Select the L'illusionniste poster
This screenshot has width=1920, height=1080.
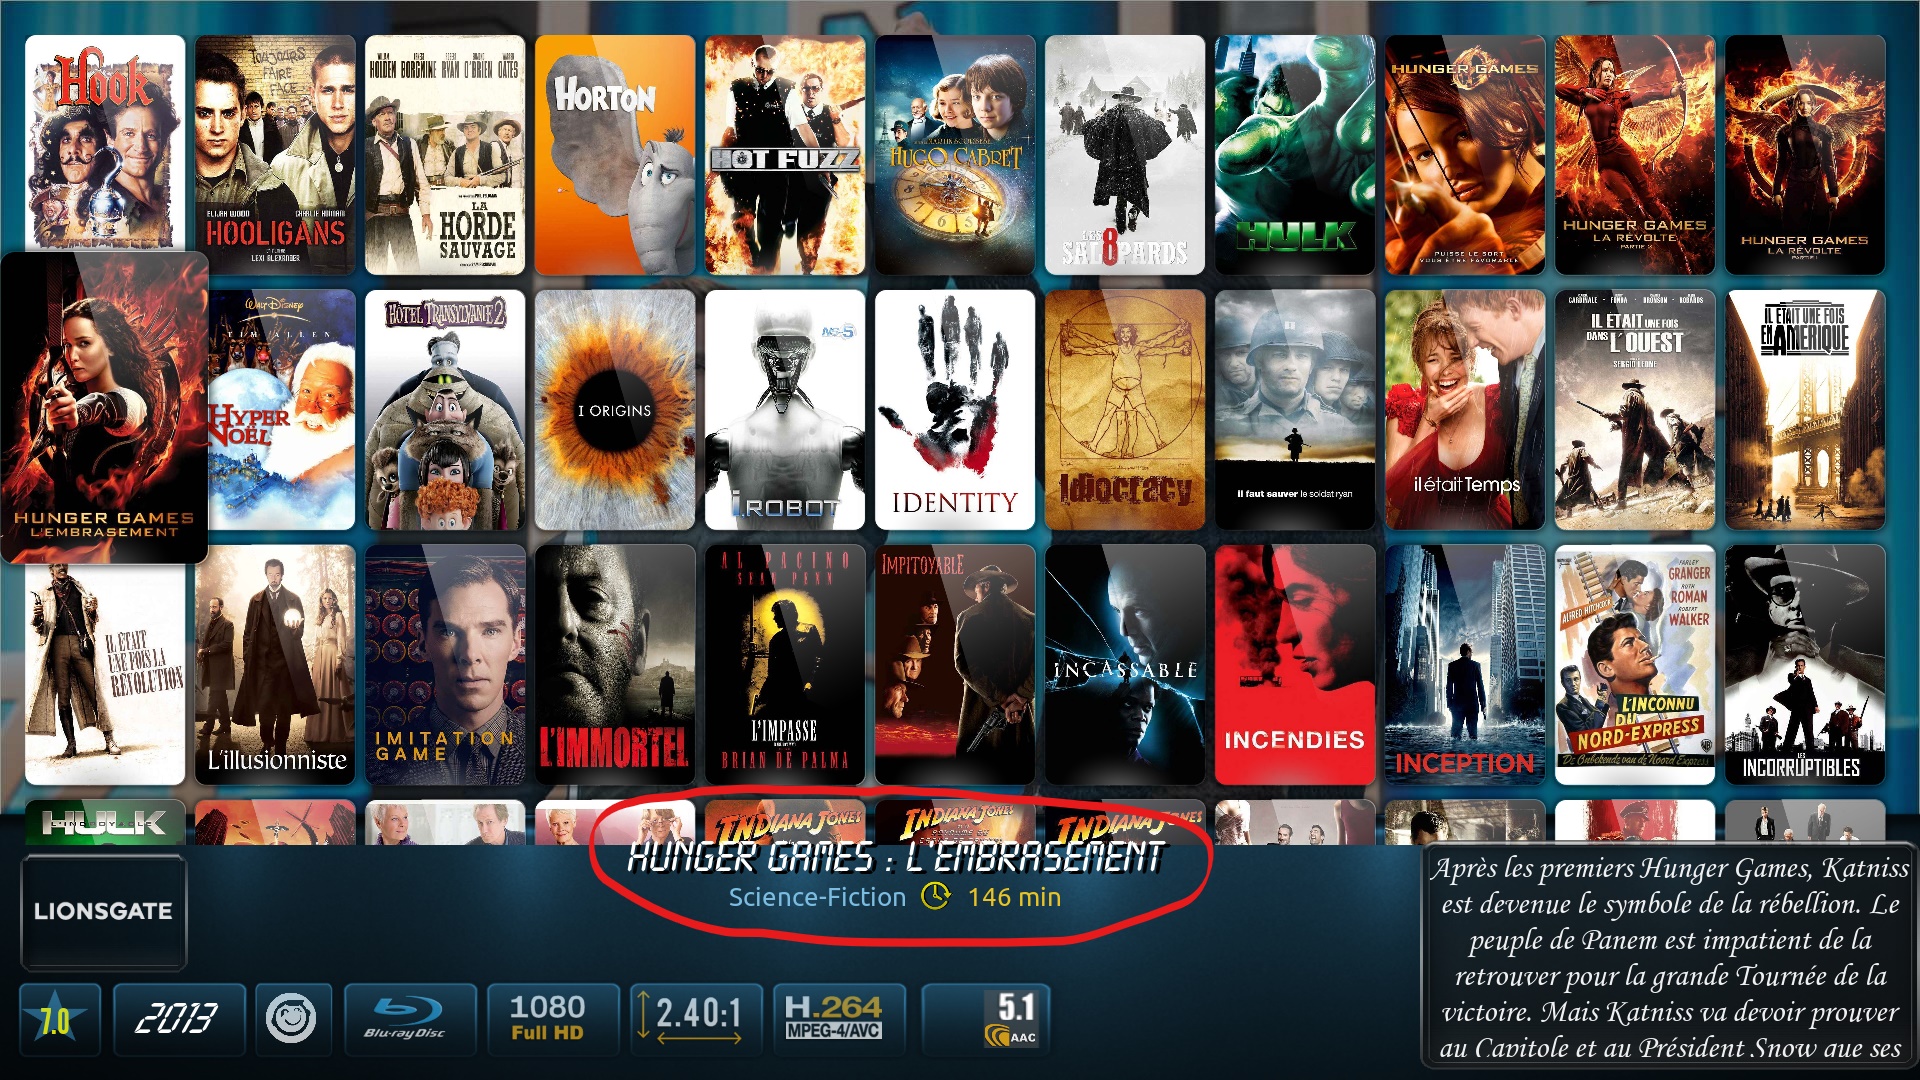tap(275, 665)
